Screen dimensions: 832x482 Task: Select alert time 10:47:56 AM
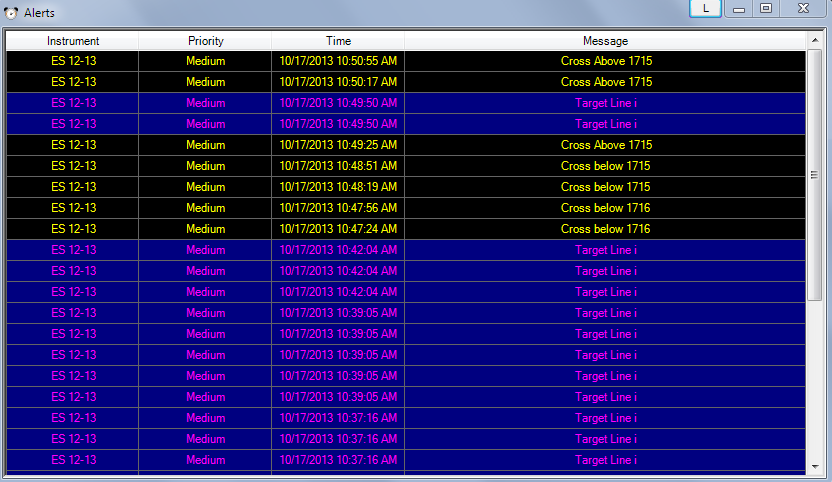tap(338, 208)
